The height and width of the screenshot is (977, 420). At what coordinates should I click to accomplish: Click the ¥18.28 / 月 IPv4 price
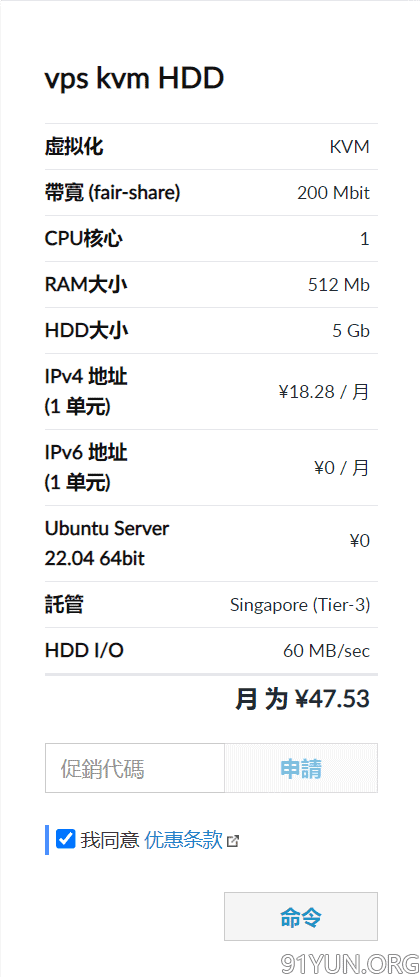pos(324,392)
